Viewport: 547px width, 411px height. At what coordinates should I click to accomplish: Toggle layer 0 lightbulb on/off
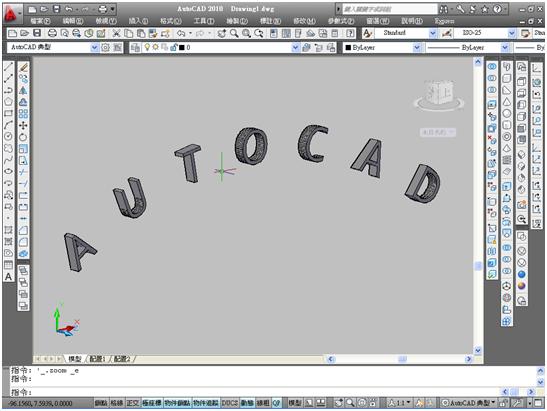pyautogui.click(x=147, y=47)
